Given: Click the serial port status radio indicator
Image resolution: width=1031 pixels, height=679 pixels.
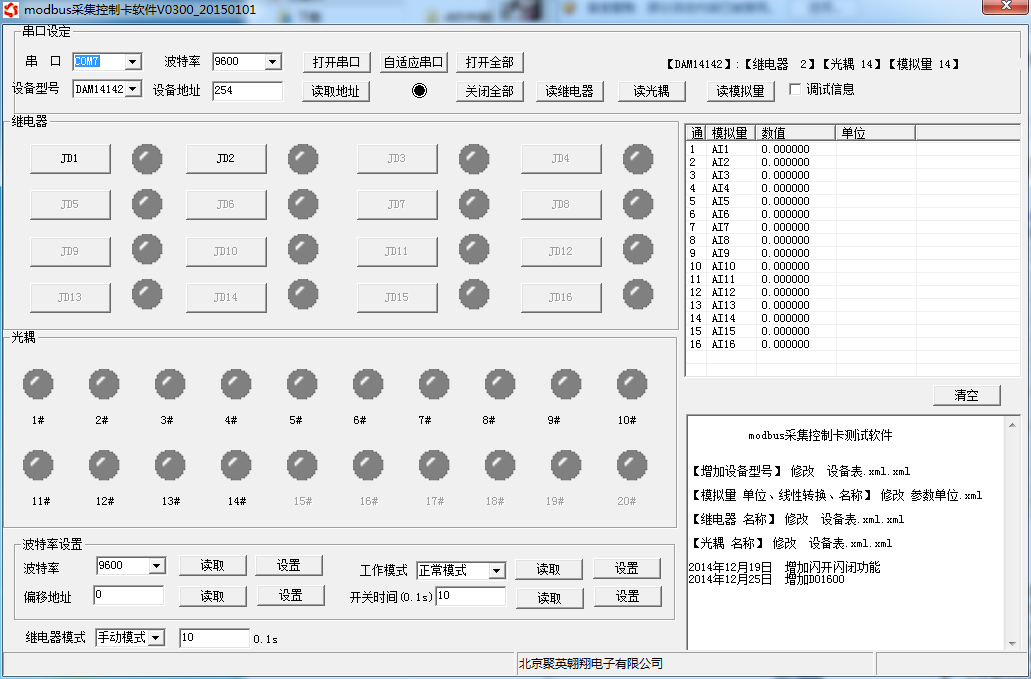Looking at the screenshot, I should (419, 90).
